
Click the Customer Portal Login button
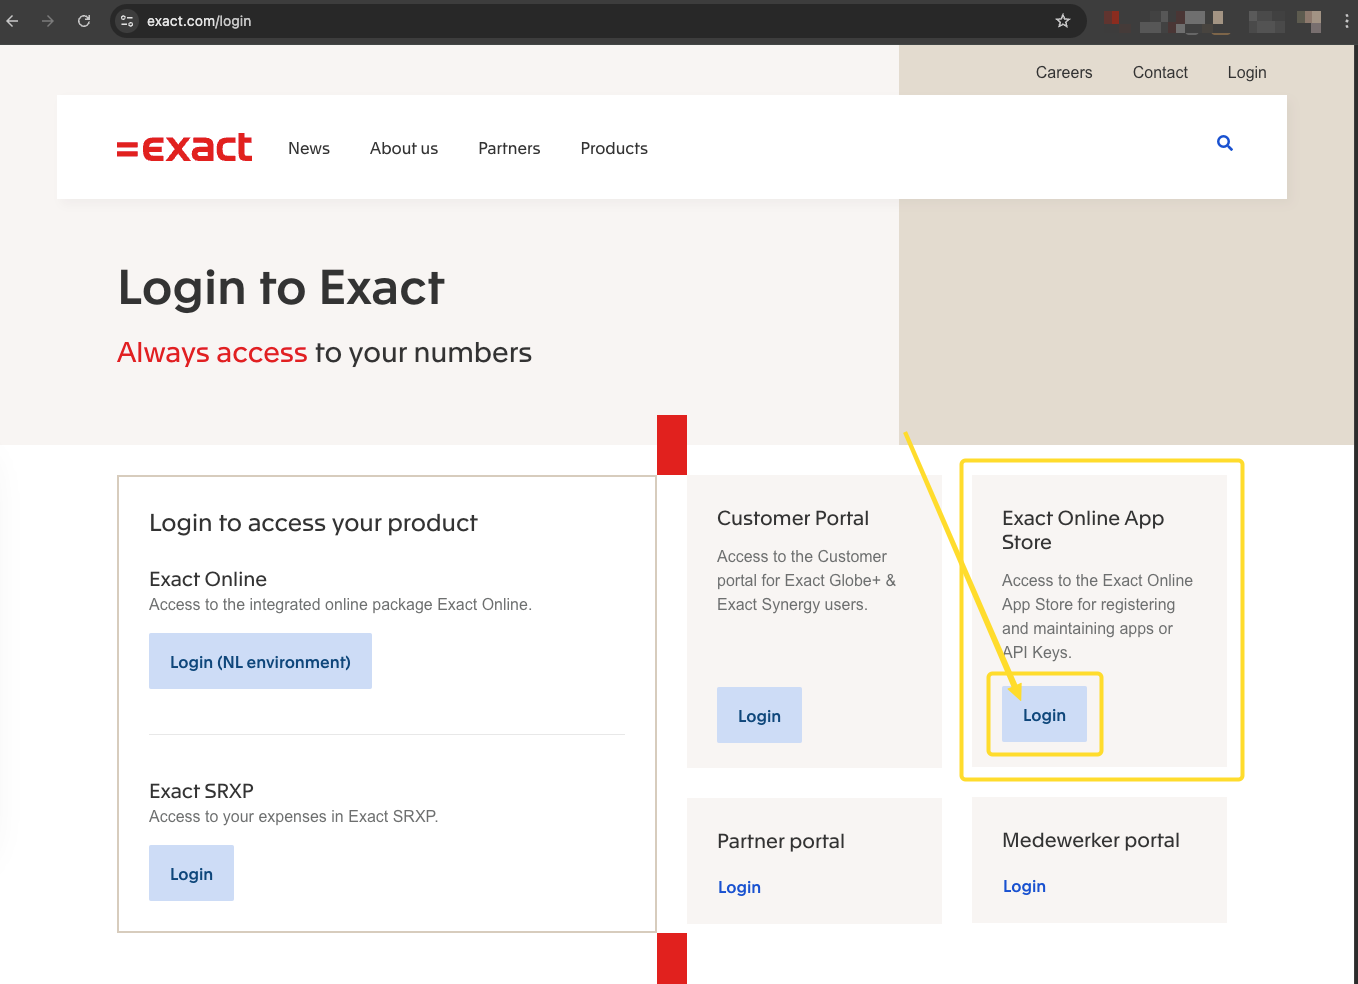(759, 715)
